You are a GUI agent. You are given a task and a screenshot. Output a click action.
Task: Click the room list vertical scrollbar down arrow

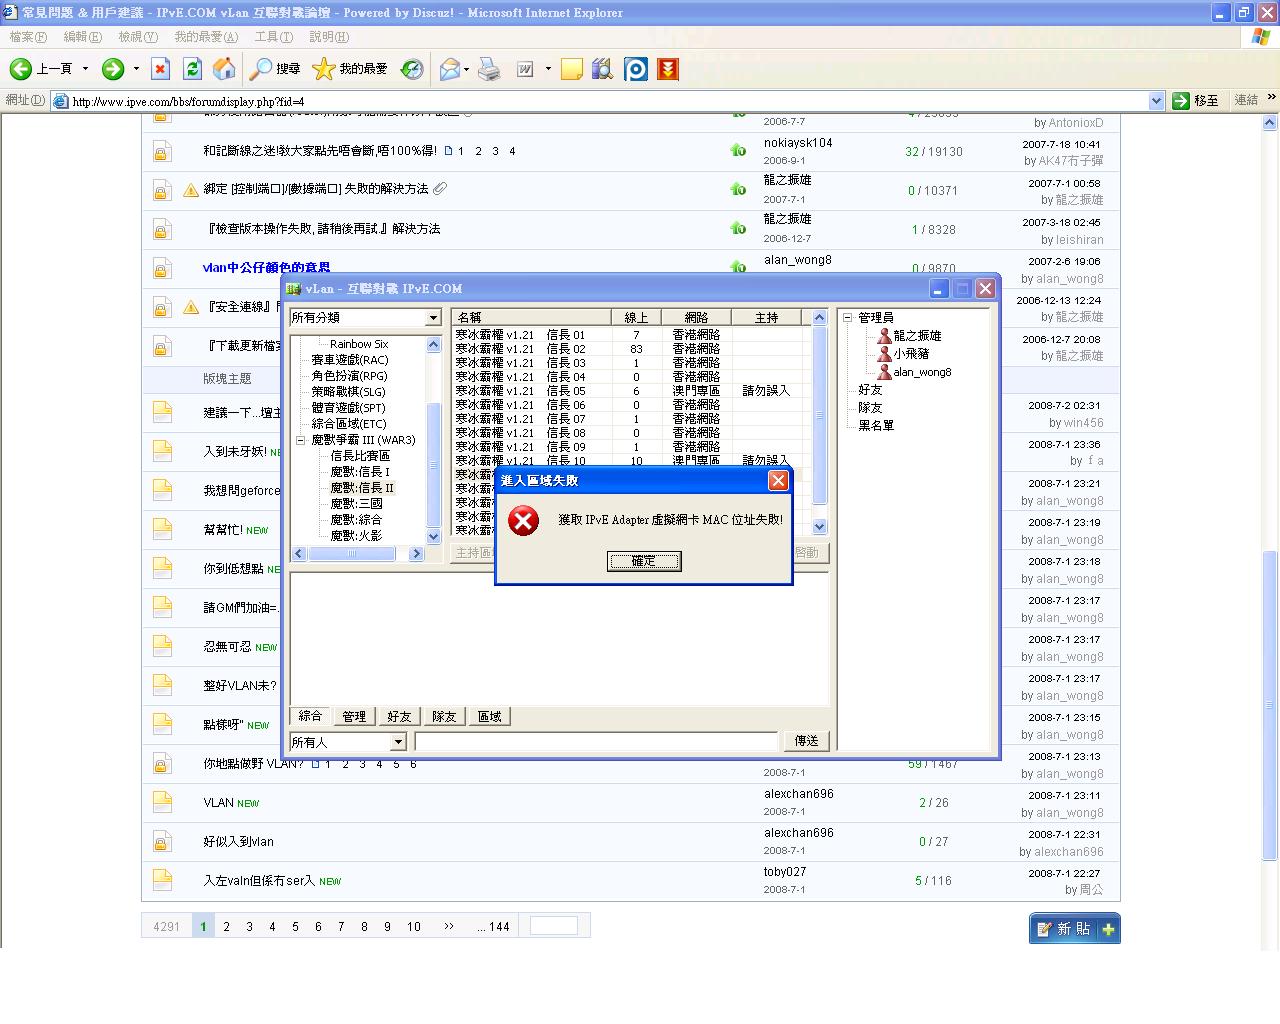coord(820,526)
